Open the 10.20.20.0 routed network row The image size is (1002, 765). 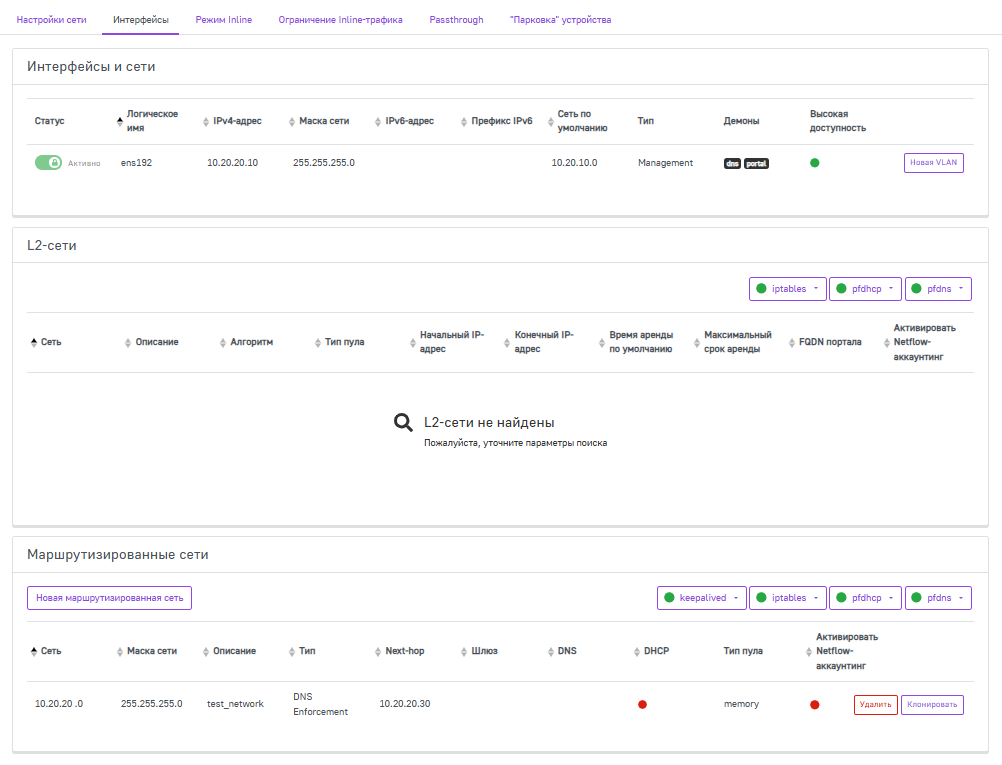(59, 704)
